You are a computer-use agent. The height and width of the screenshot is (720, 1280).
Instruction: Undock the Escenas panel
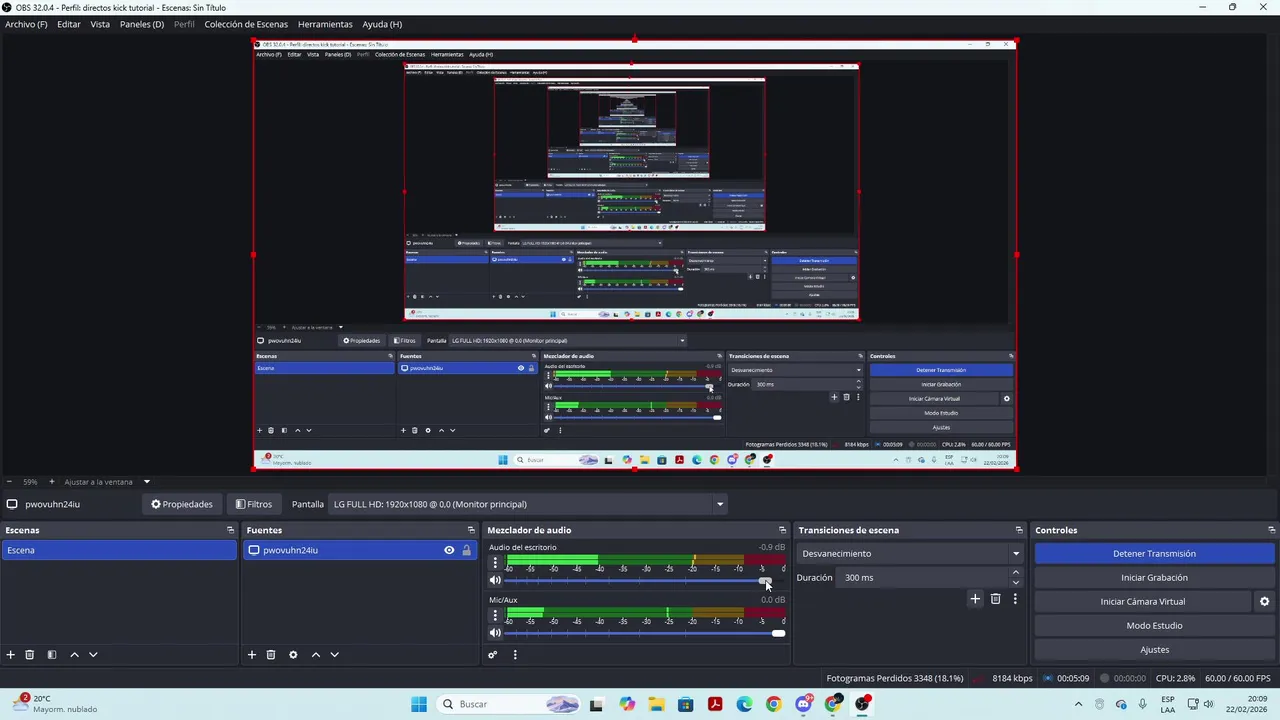[x=230, y=530]
